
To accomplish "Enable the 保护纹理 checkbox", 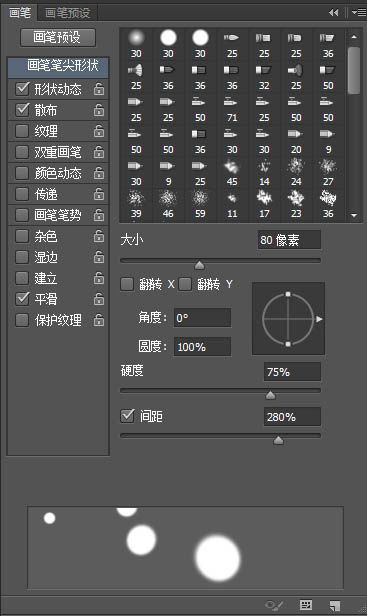I will click(22, 320).
